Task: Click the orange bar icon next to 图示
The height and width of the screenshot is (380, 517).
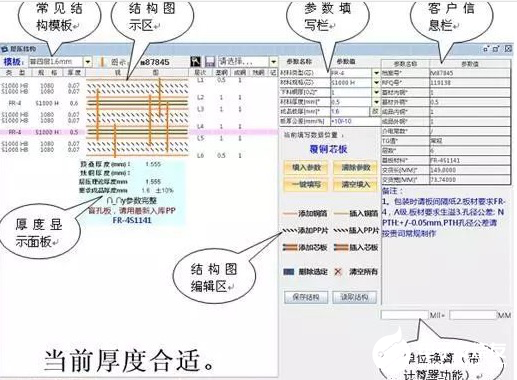Action: pyautogui.click(x=103, y=62)
